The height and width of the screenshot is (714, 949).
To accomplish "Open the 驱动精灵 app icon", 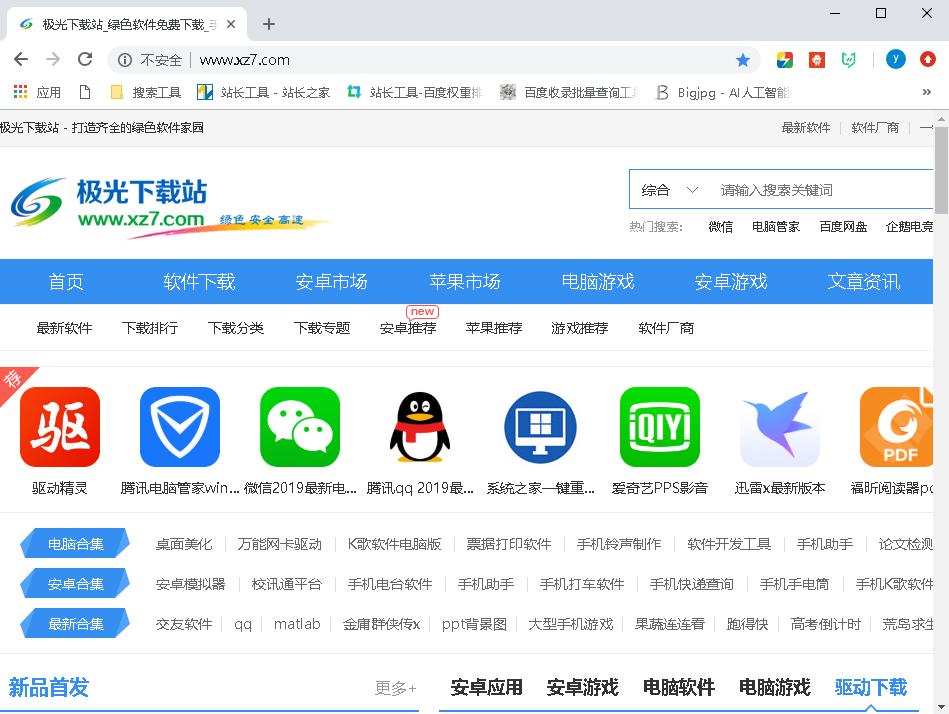I will (59, 426).
